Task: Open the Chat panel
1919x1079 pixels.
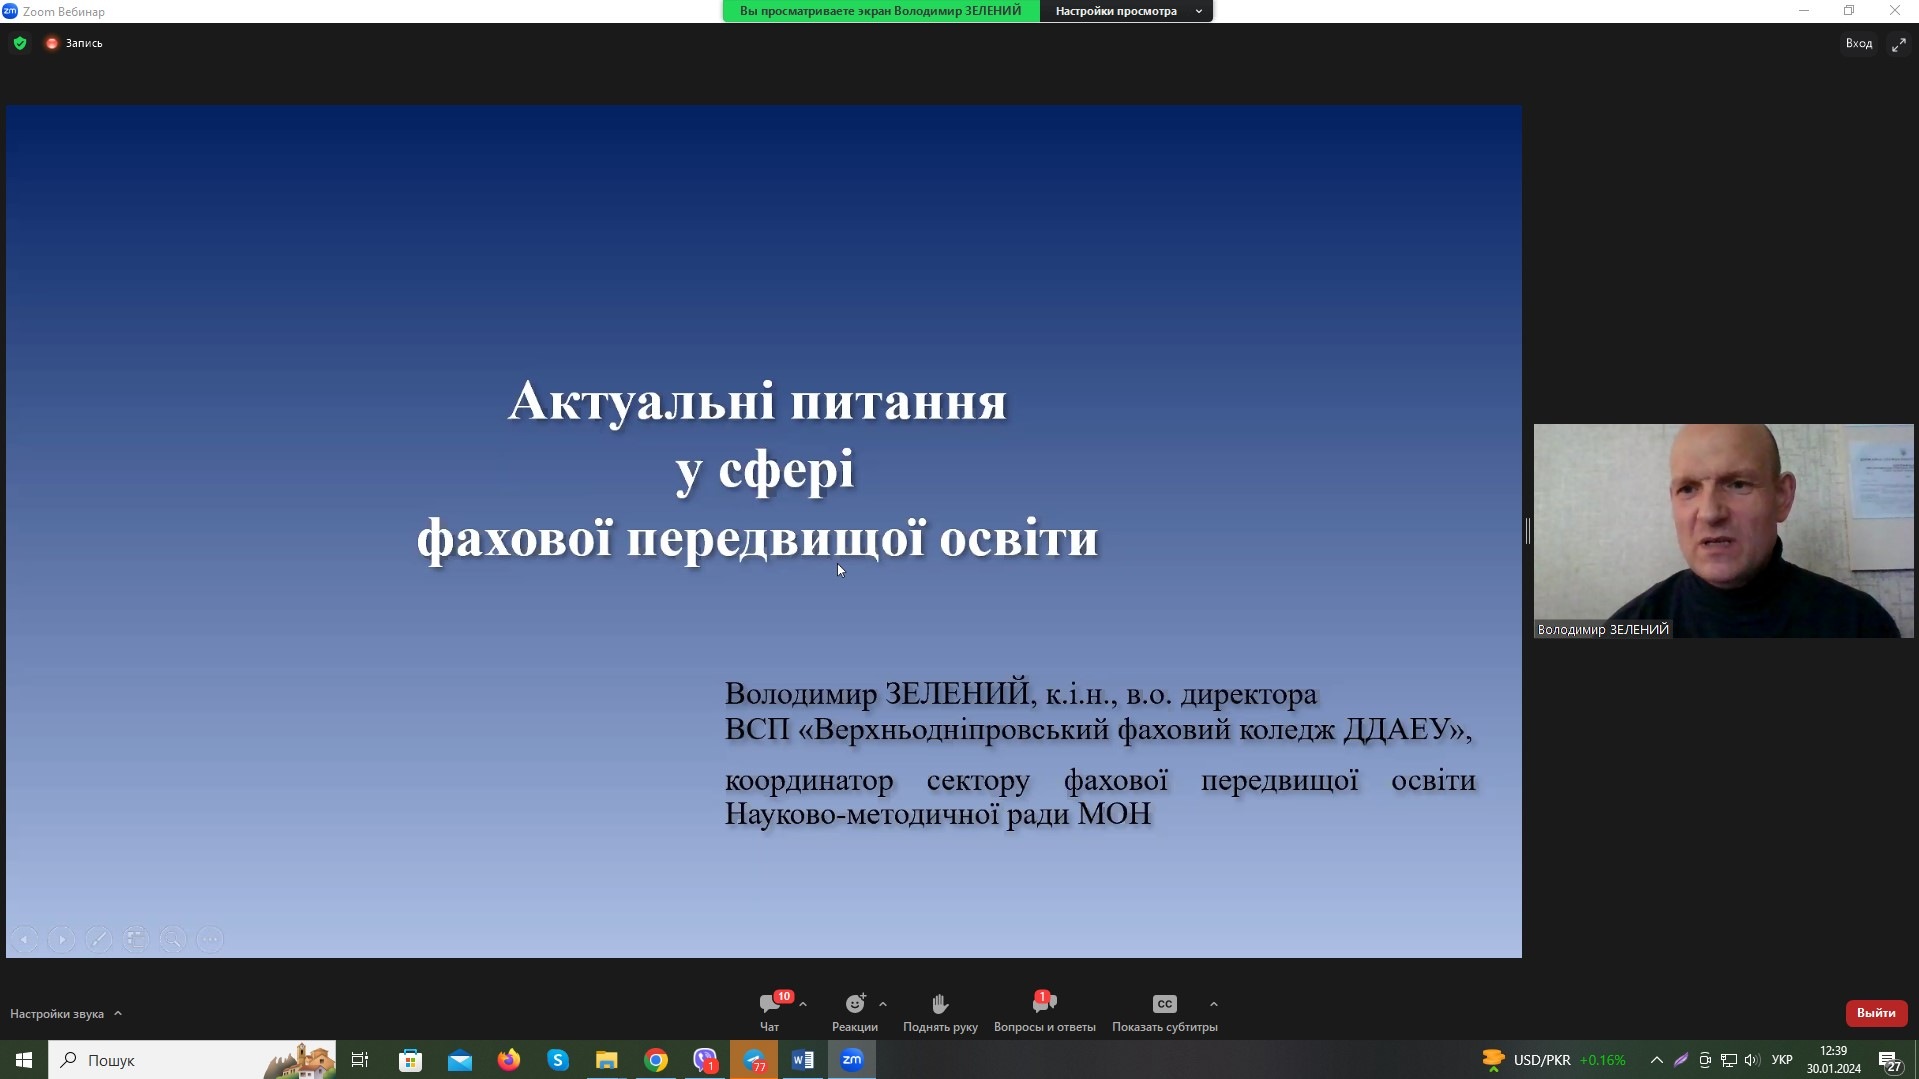Action: [x=769, y=1004]
